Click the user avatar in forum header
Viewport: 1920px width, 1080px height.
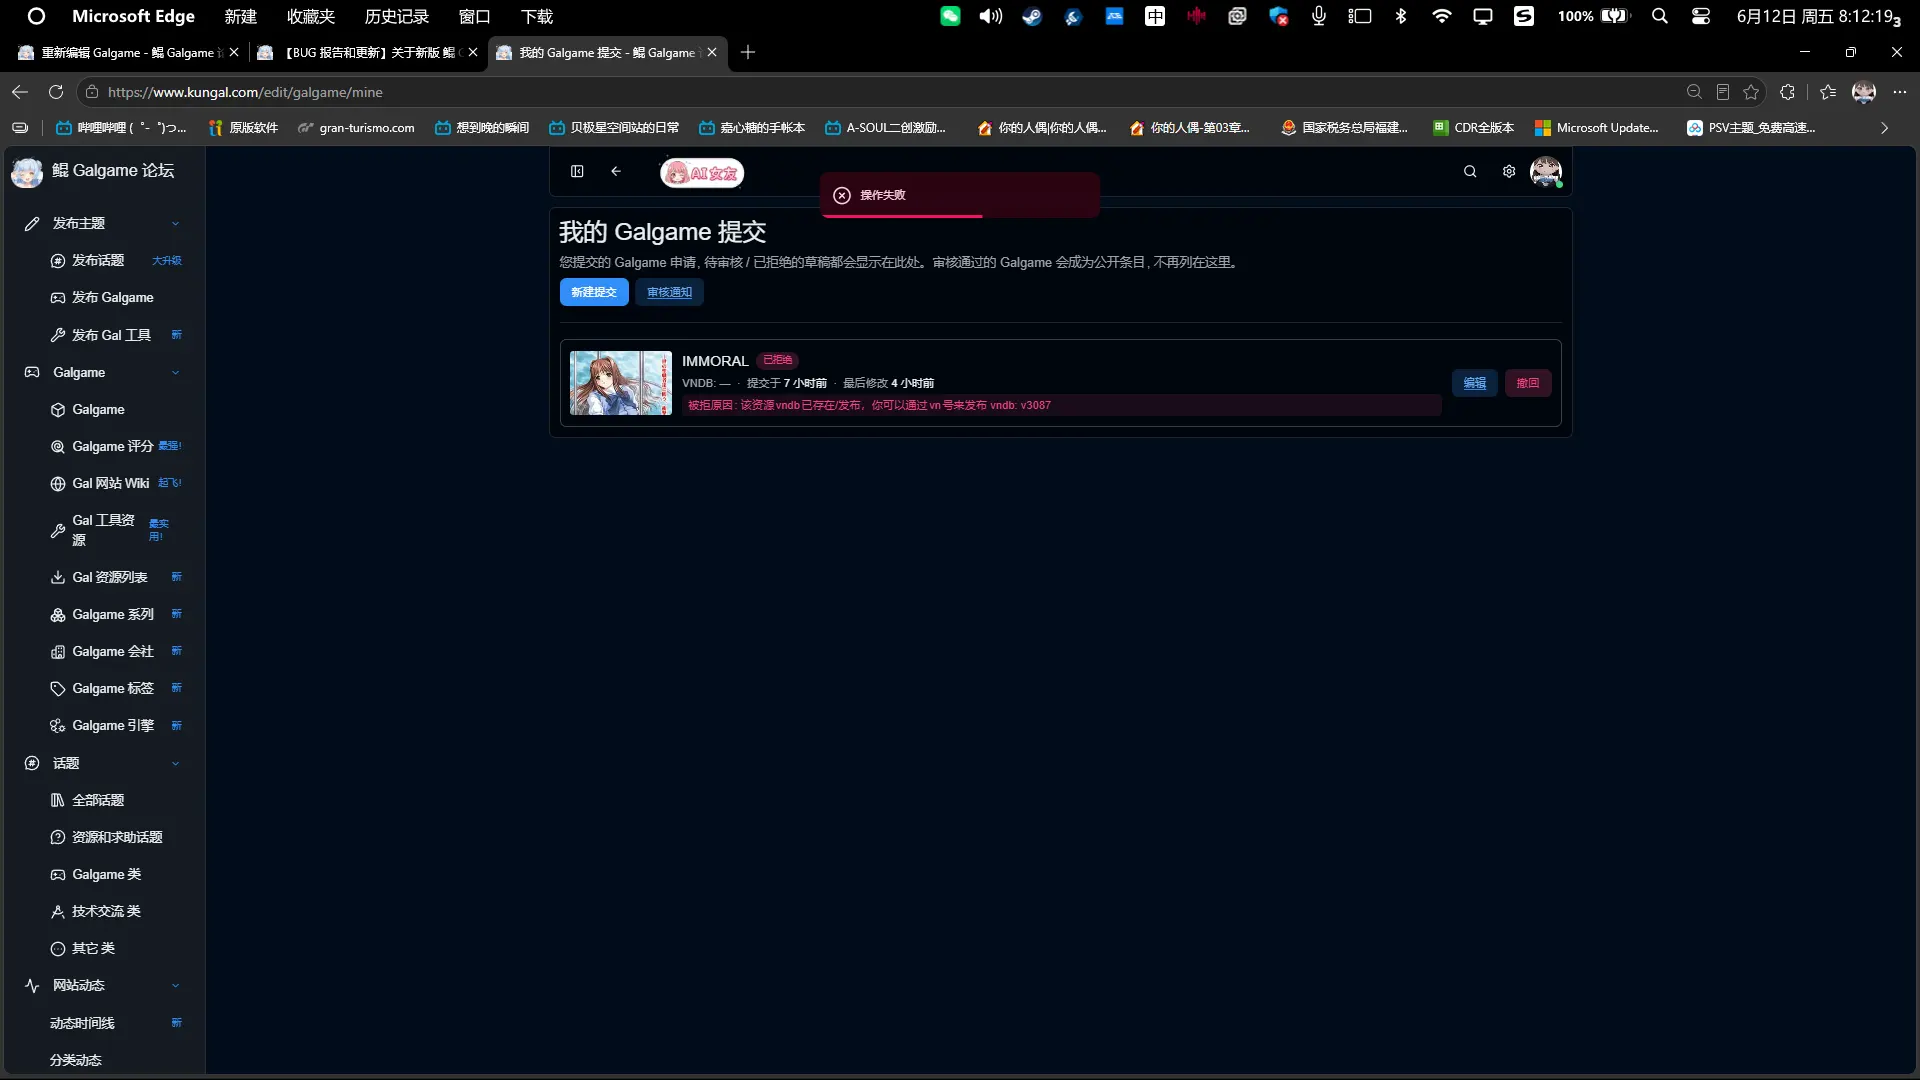pyautogui.click(x=1546, y=171)
